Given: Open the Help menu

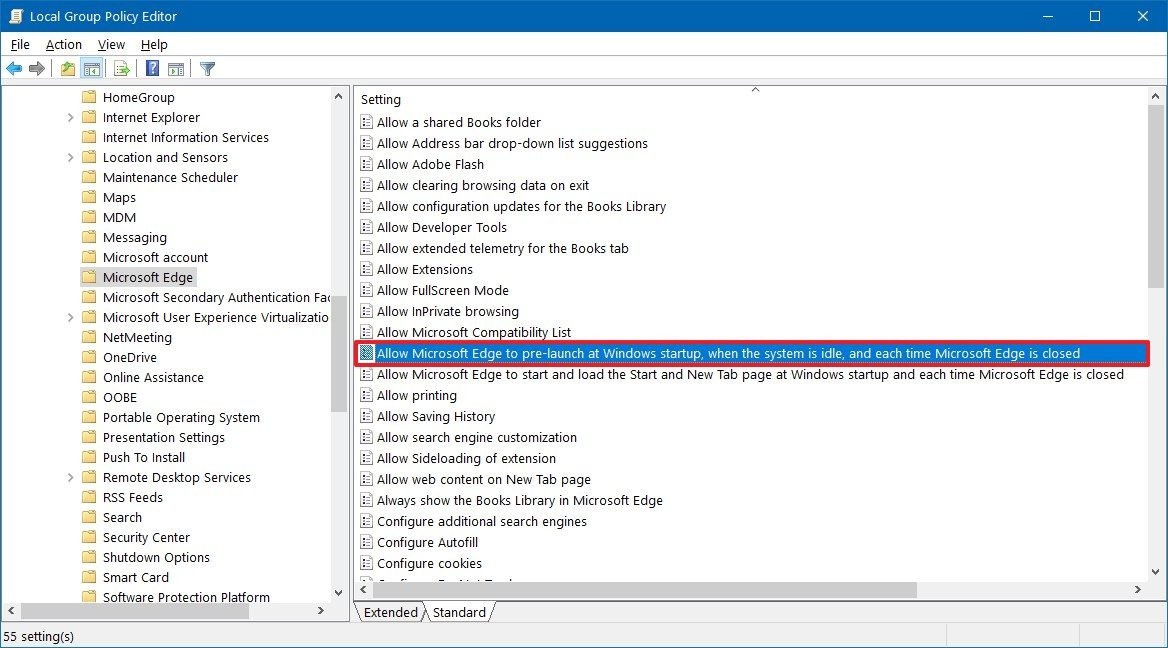Looking at the screenshot, I should (x=154, y=45).
